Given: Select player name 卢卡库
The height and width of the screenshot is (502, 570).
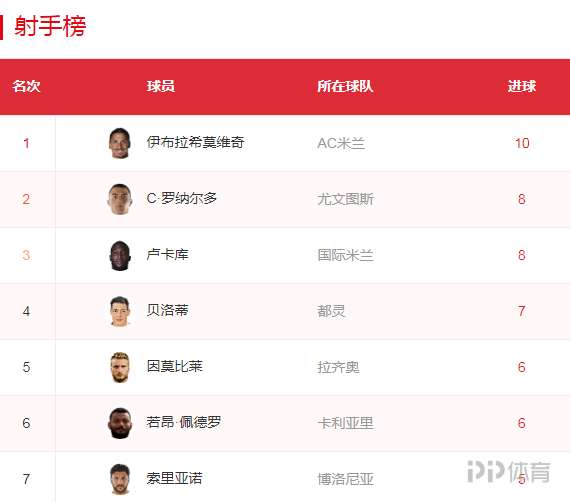Looking at the screenshot, I should tap(167, 254).
